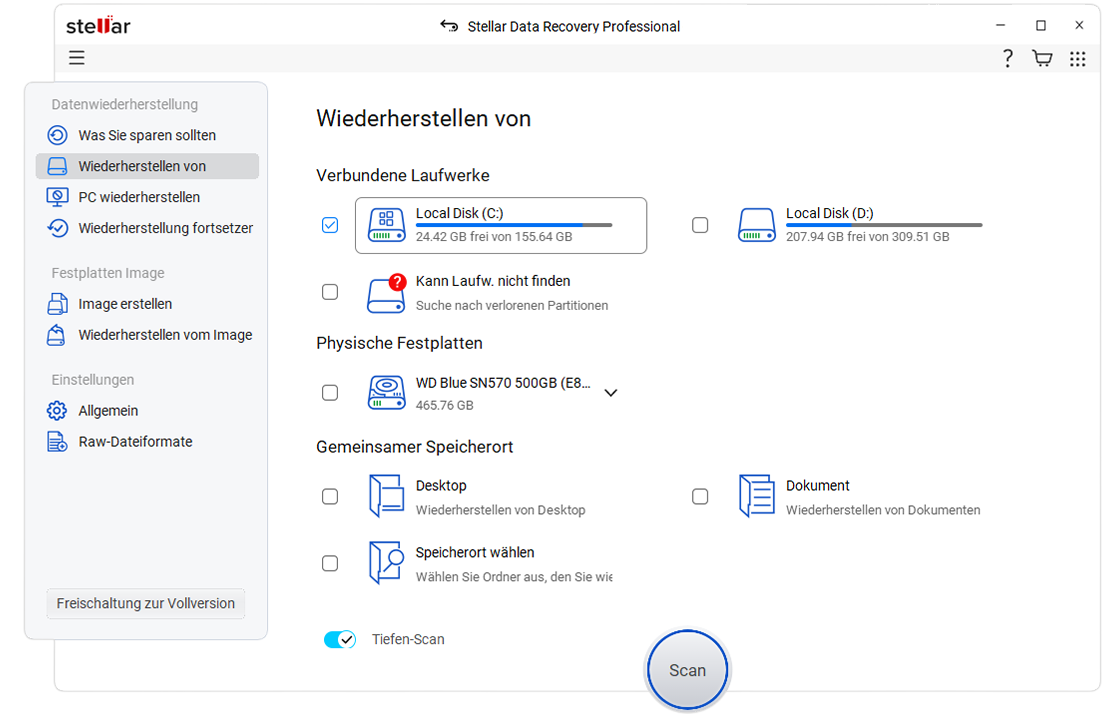The height and width of the screenshot is (723, 1118).
Task: Select the Was Sie sparen sollten icon
Action: (58, 135)
